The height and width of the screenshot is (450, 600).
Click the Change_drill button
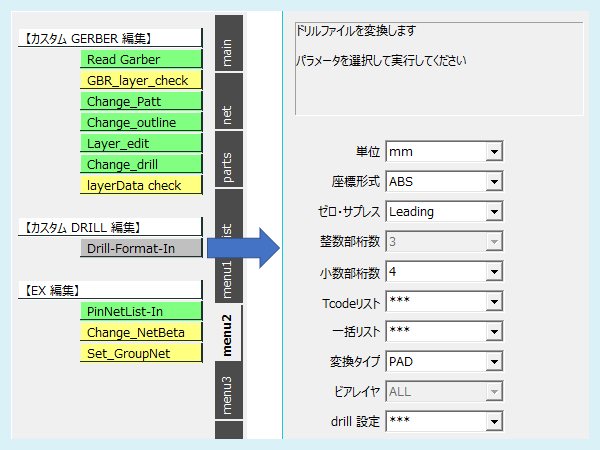141,164
